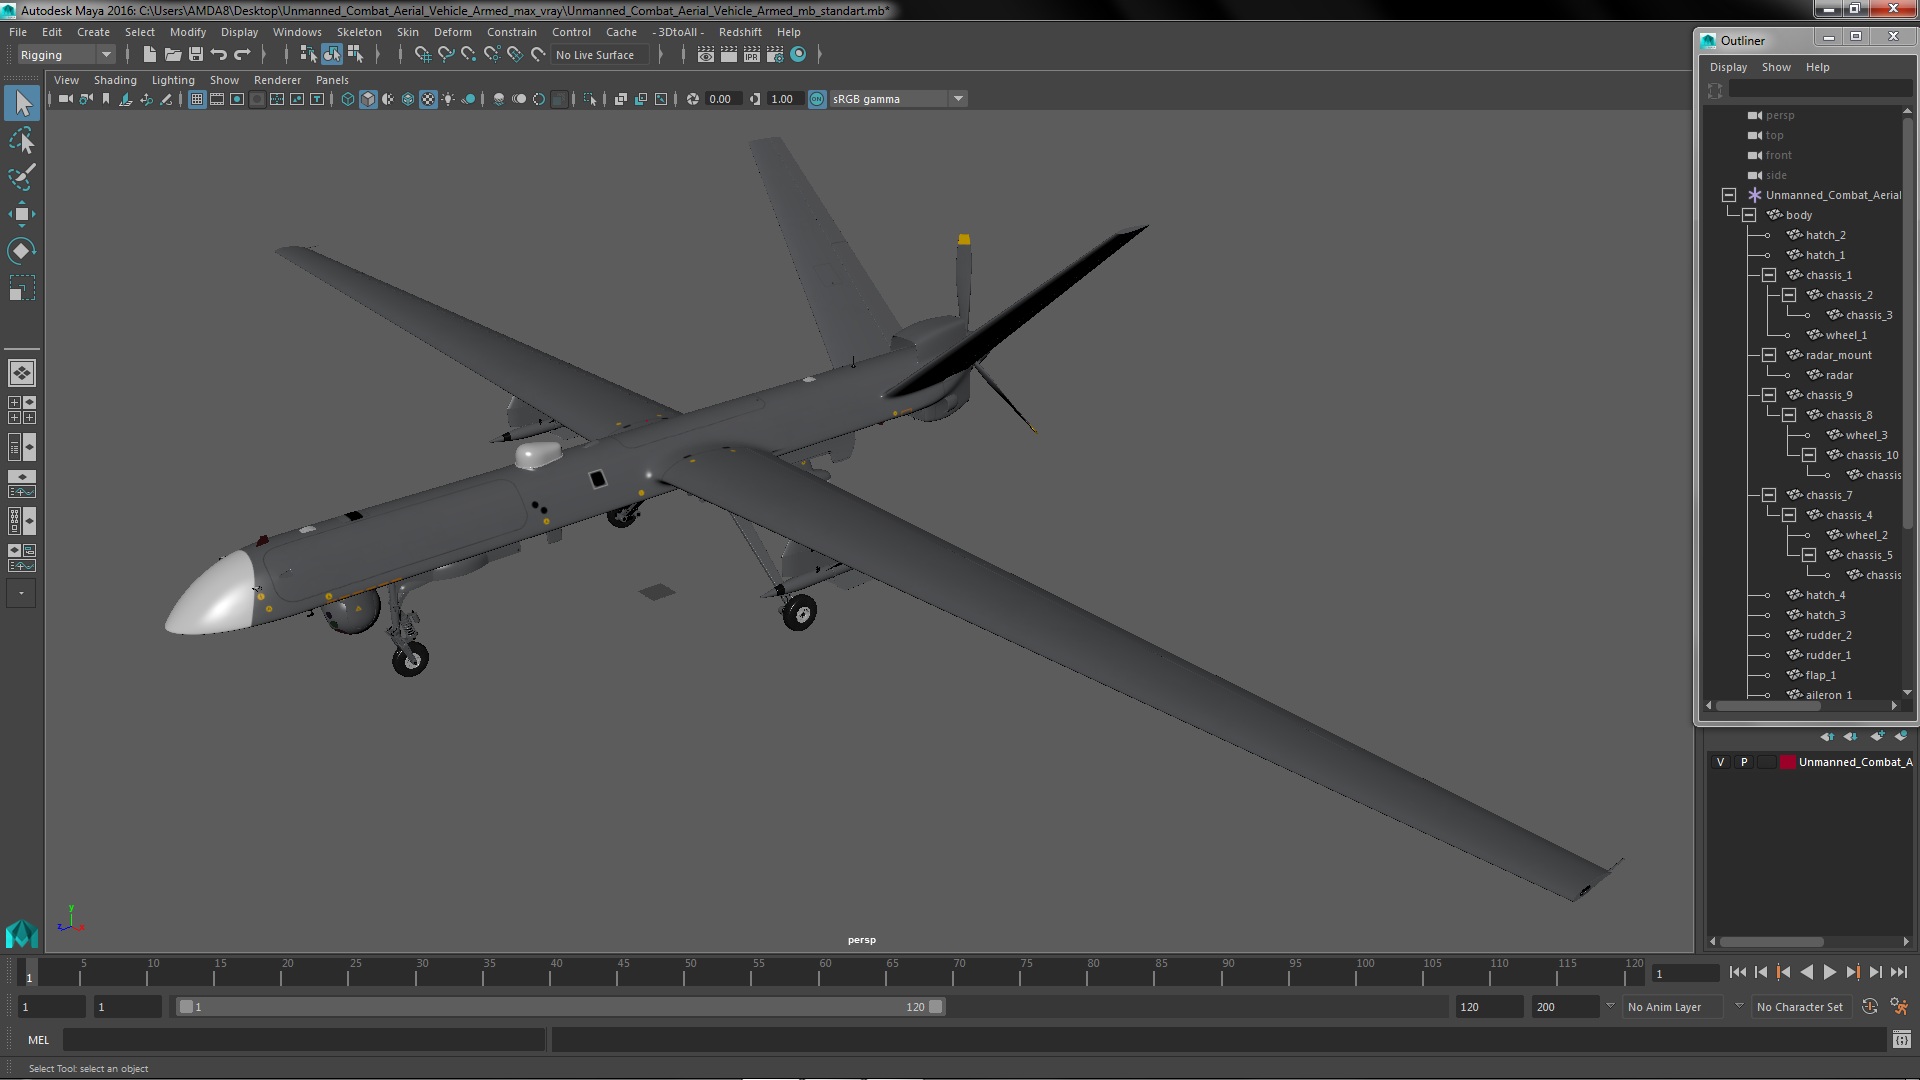Select the Rotate tool

point(22,251)
